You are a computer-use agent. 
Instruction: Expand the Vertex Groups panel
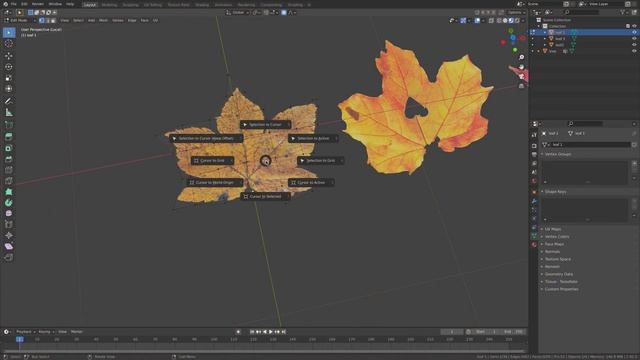click(x=558, y=154)
